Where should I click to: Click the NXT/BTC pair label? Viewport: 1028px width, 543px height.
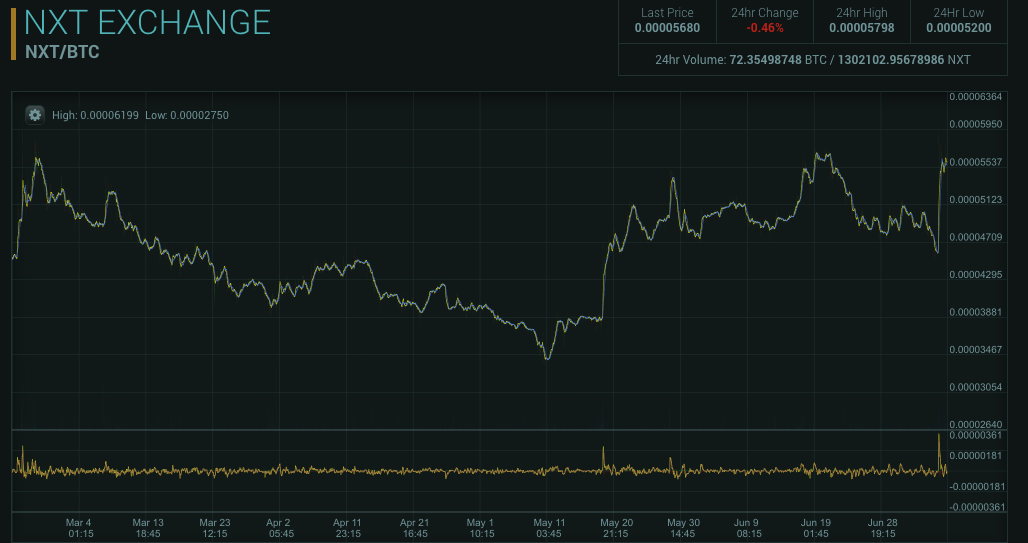(x=62, y=52)
